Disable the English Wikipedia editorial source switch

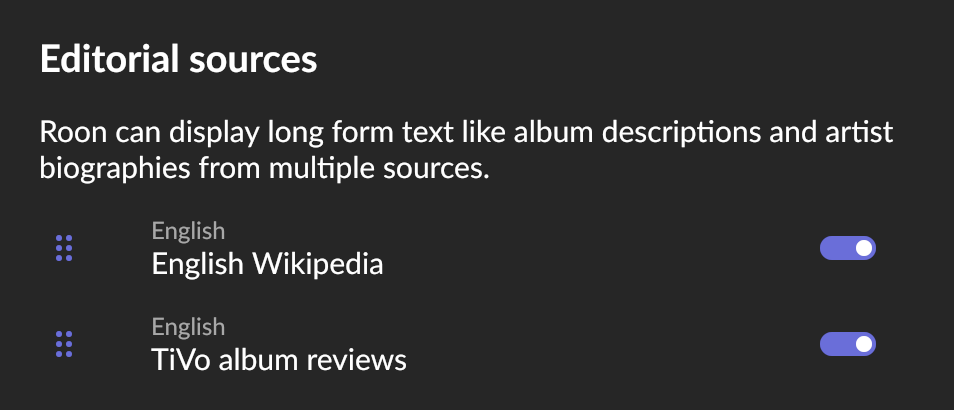pyautogui.click(x=848, y=248)
